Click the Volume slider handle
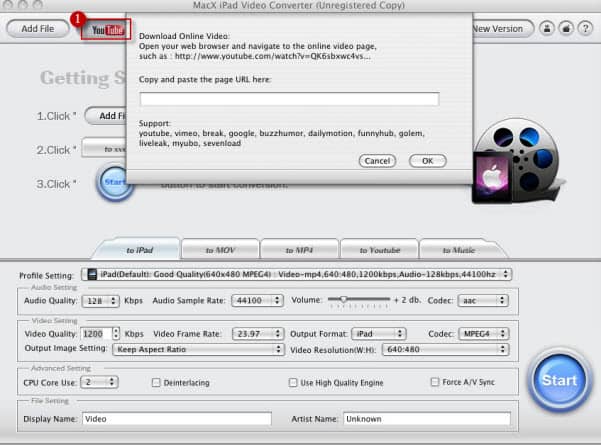The width and height of the screenshot is (601, 445). pyautogui.click(x=344, y=299)
